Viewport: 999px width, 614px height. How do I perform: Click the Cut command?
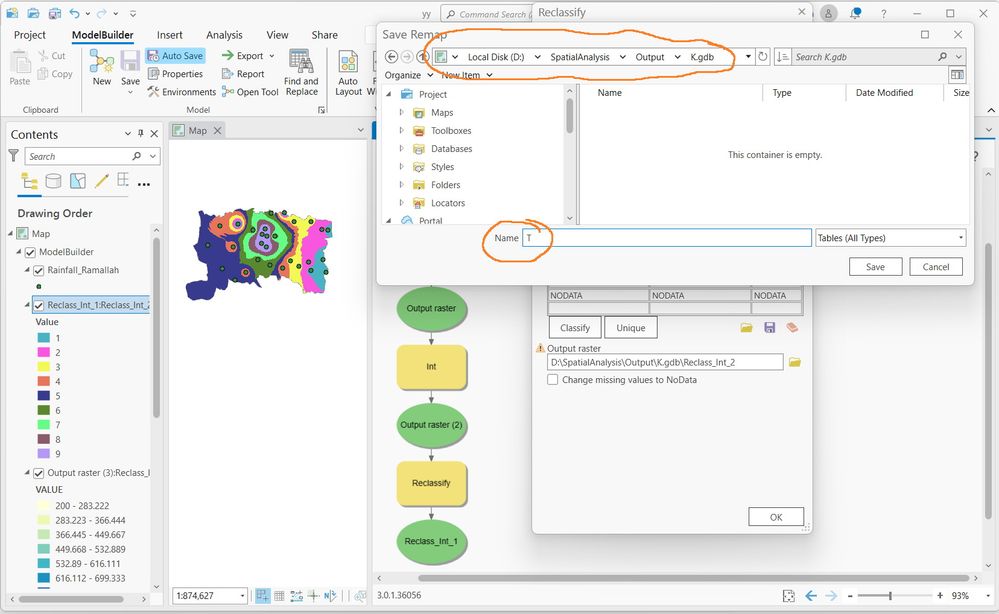pyautogui.click(x=52, y=56)
